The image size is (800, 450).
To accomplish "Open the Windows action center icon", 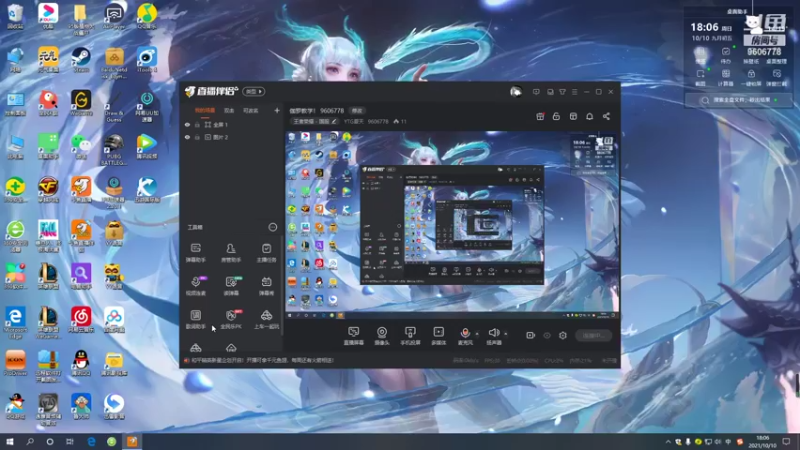I will click(786, 441).
